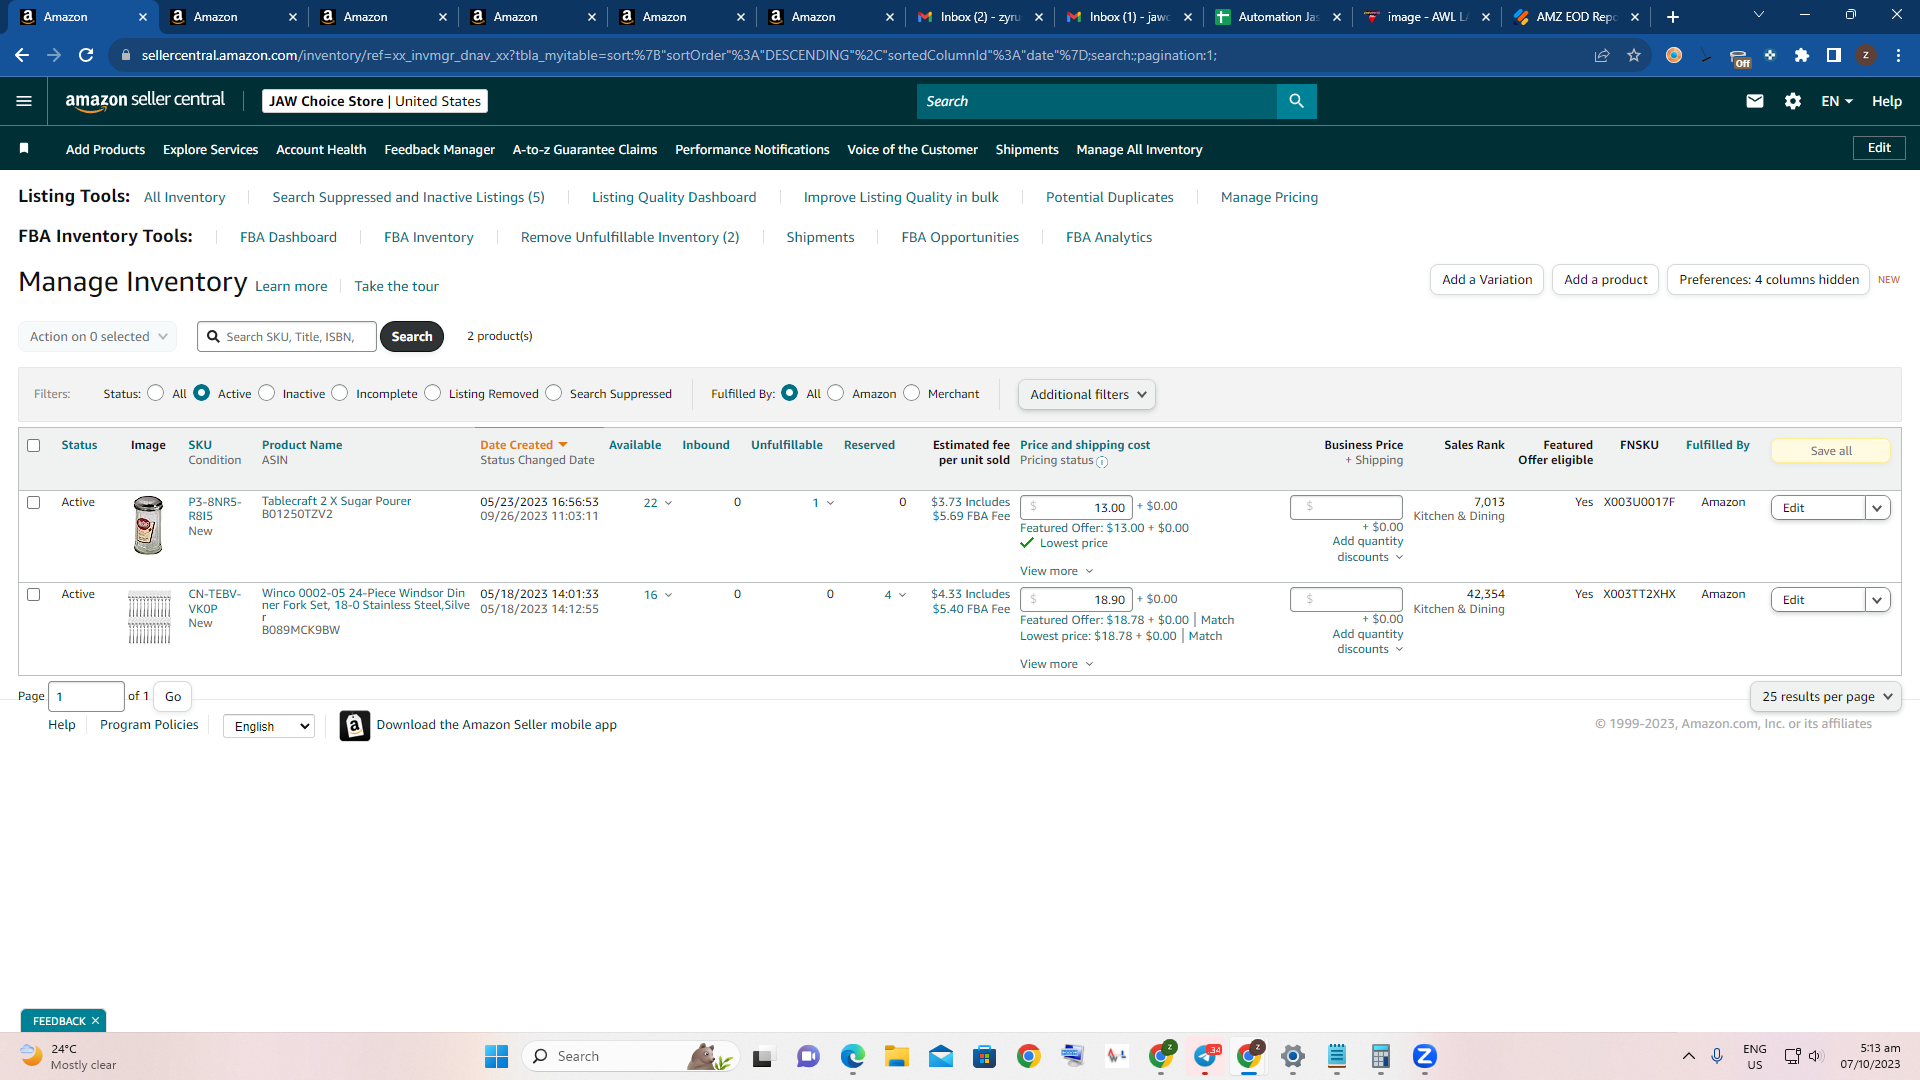Screen dimensions: 1920x1080
Task: Tick the select-all checkbox in table header
Action: (x=34, y=445)
